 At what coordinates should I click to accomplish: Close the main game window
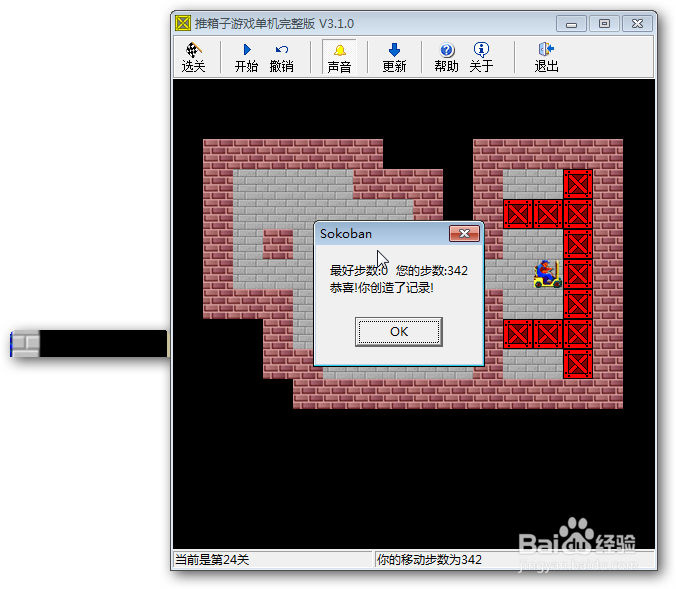(x=638, y=24)
